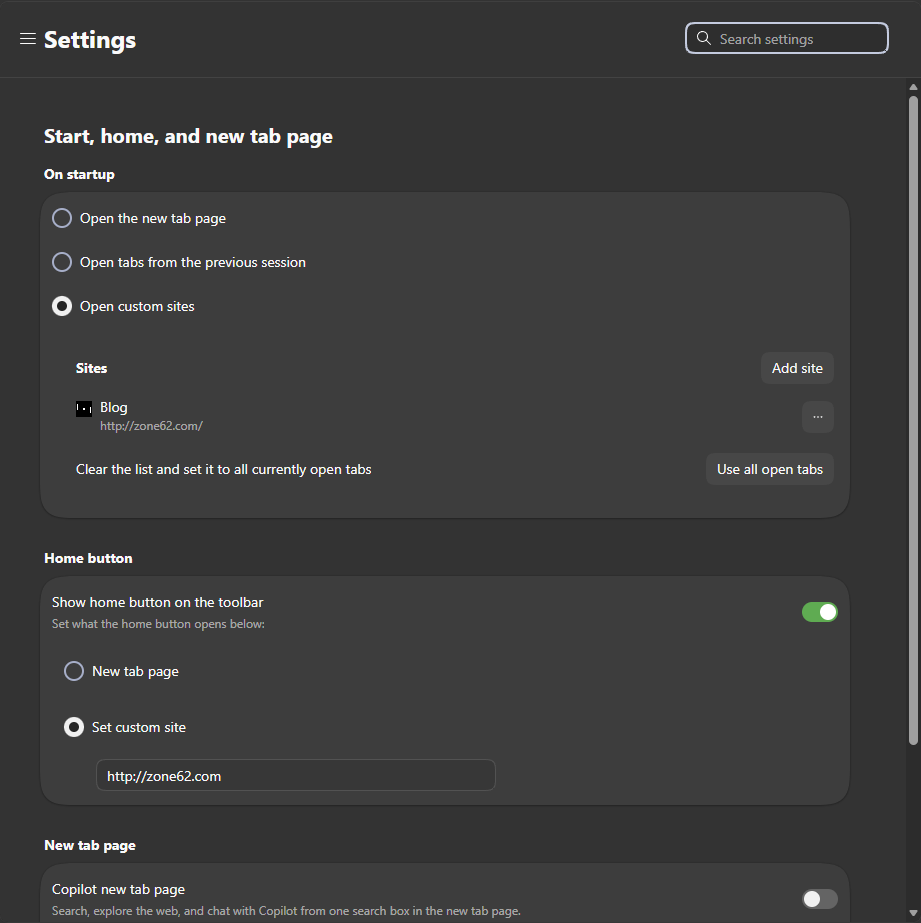
Task: Select Open tabs from previous session
Action: [x=62, y=262]
